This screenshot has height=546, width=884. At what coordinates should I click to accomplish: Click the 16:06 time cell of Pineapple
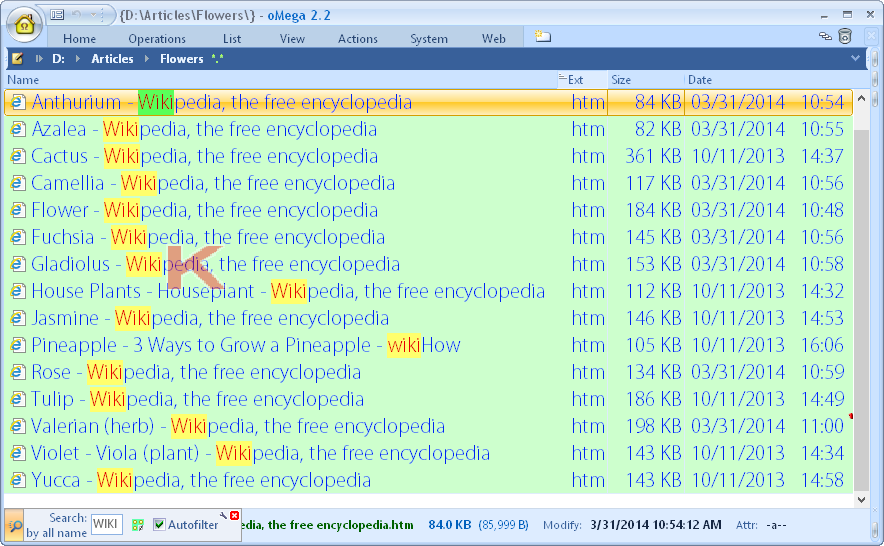coord(822,345)
